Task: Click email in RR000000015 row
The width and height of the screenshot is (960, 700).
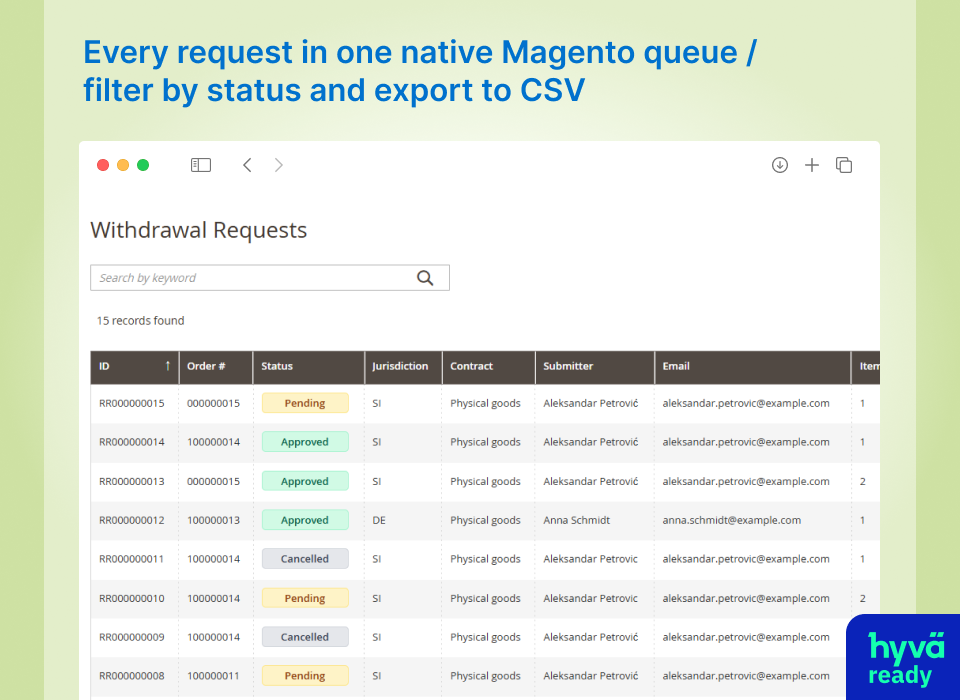Action: coord(746,403)
